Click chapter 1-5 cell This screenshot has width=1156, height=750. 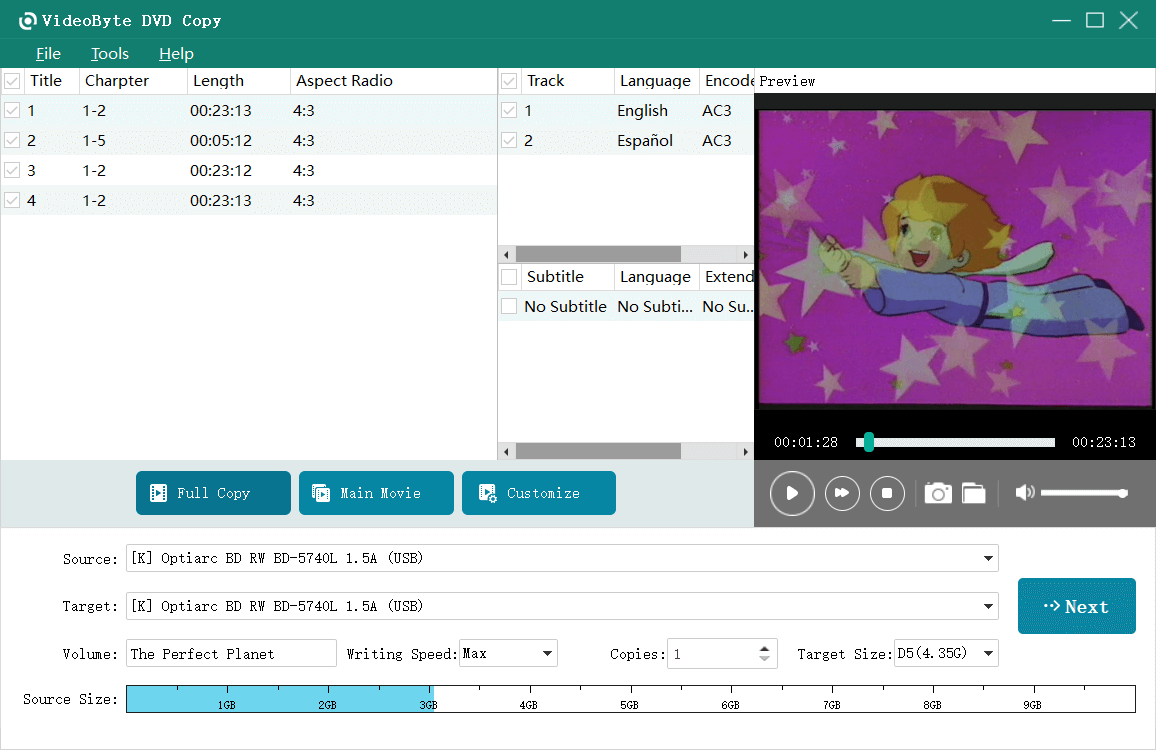click(94, 140)
